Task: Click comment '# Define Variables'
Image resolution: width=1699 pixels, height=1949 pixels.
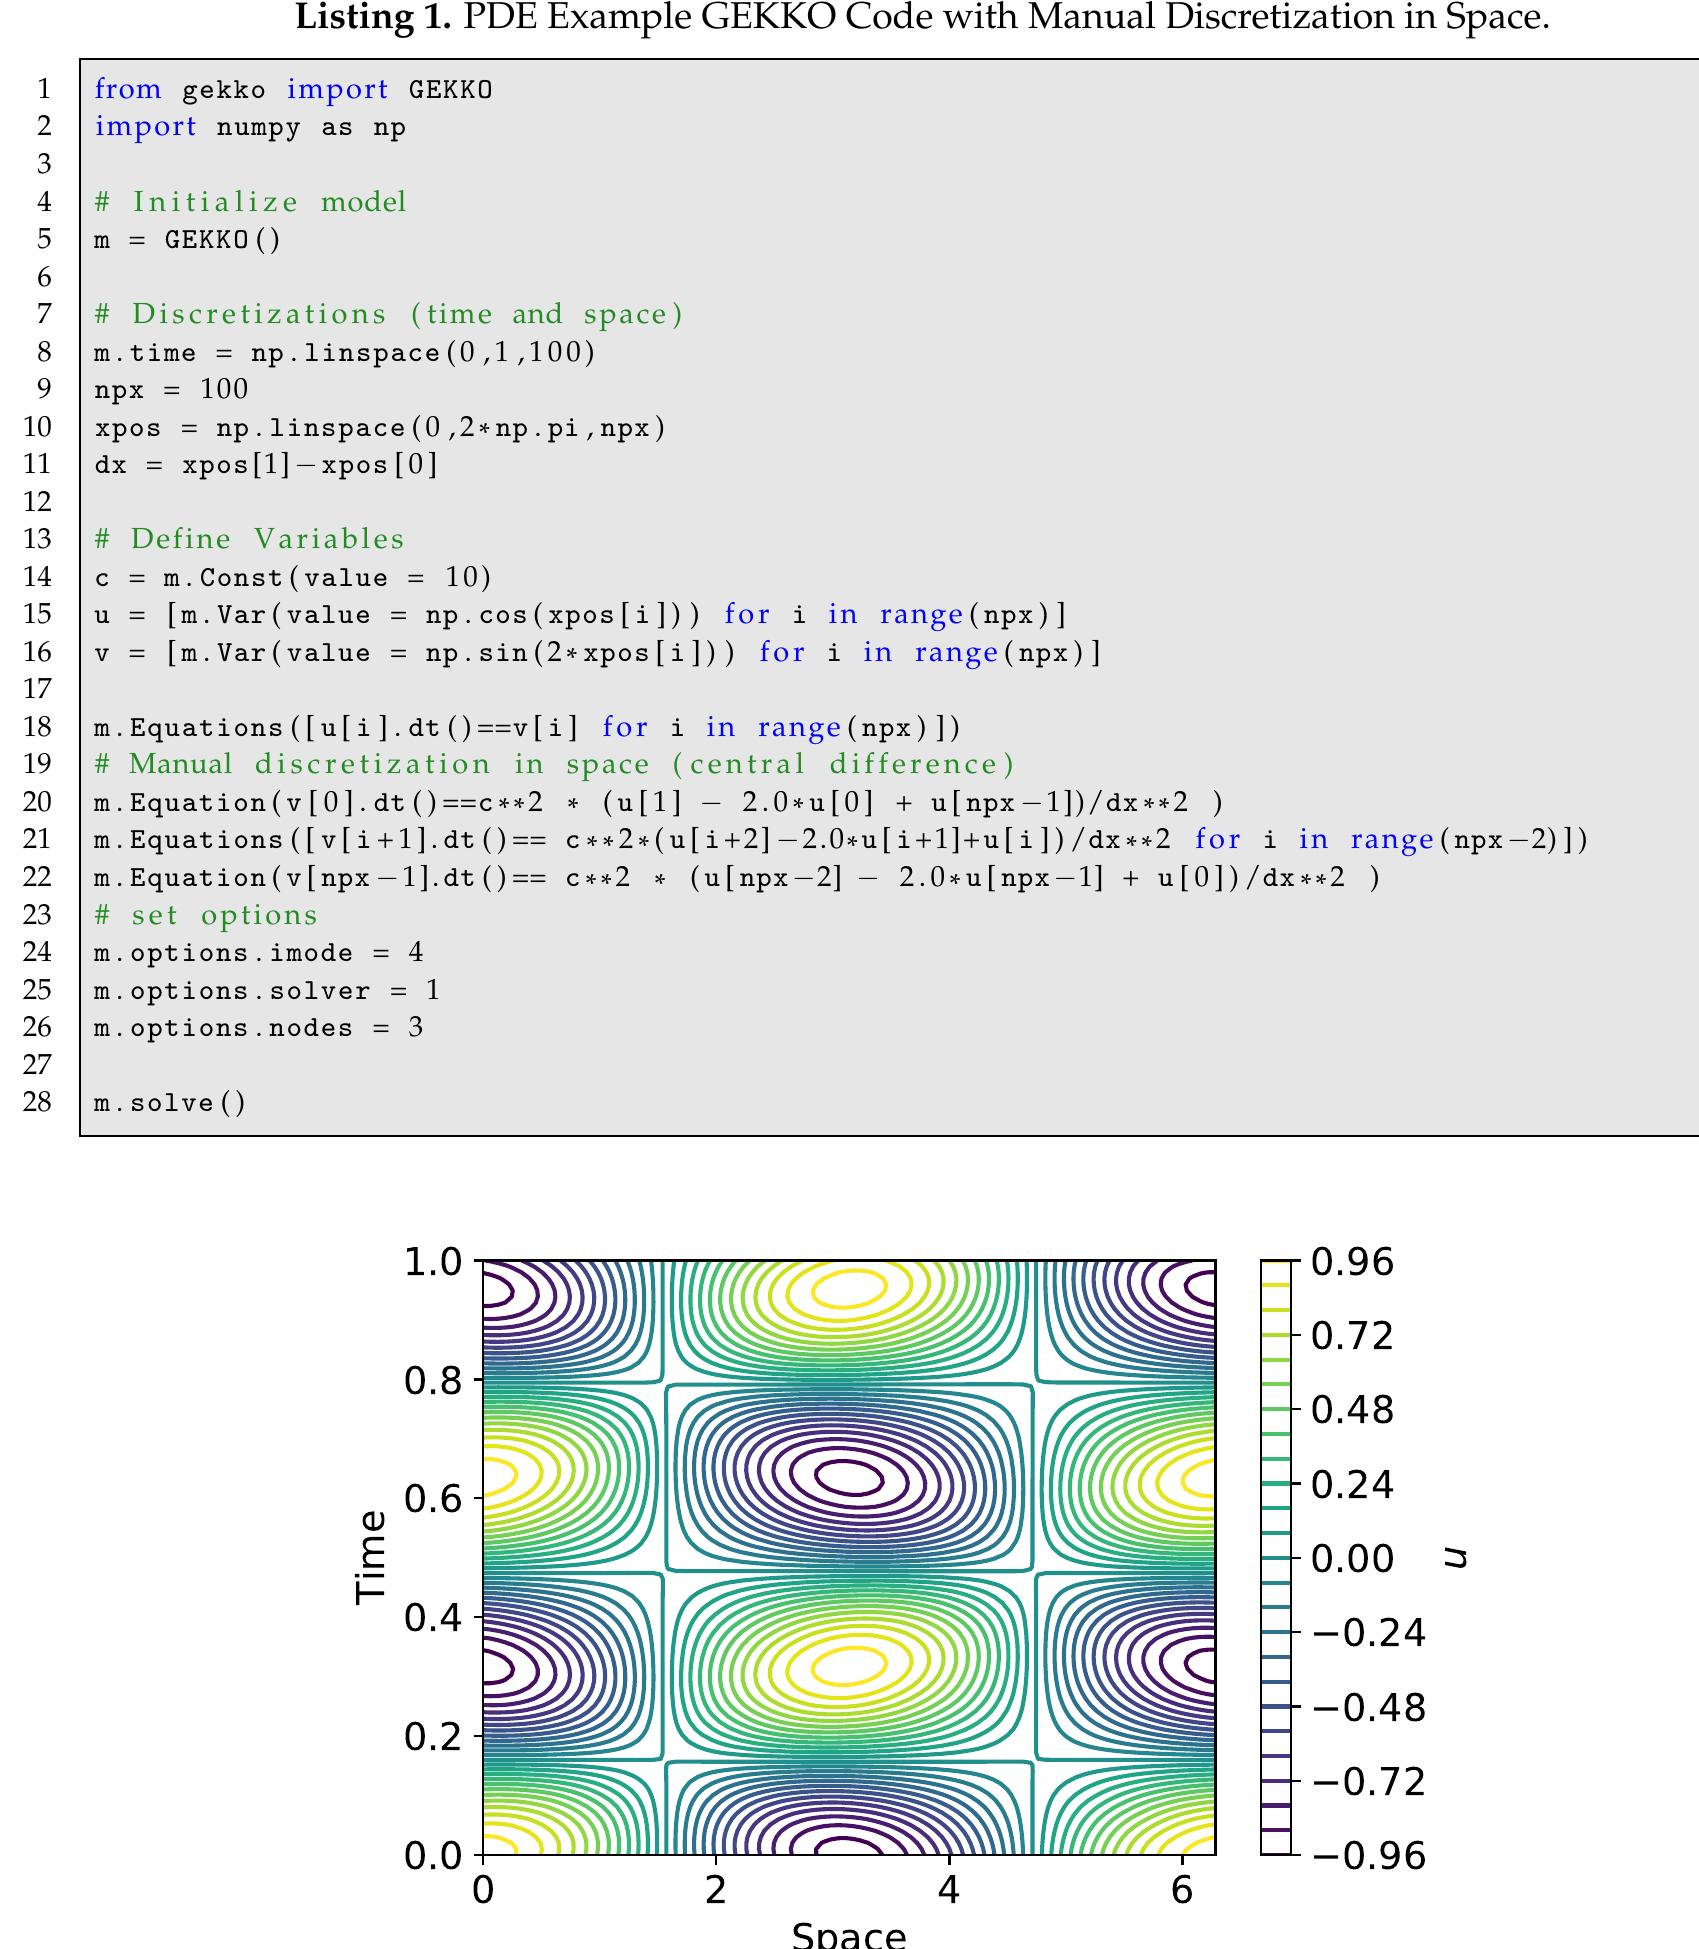Action: 249,540
